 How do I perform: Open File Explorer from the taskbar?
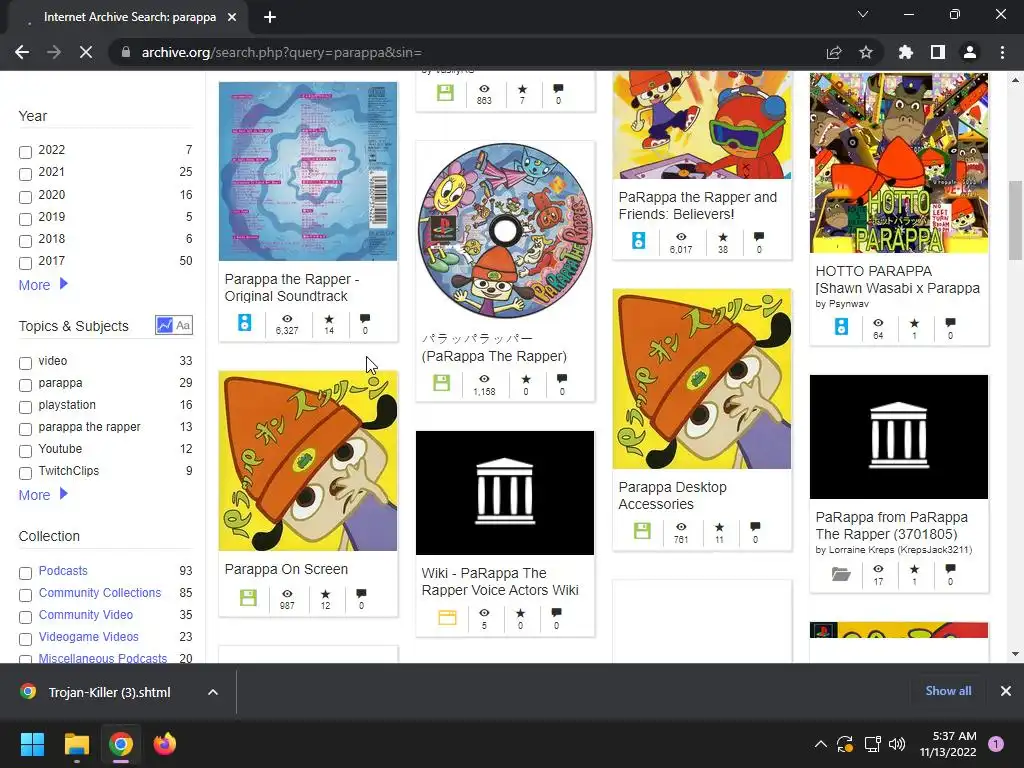(x=76, y=744)
